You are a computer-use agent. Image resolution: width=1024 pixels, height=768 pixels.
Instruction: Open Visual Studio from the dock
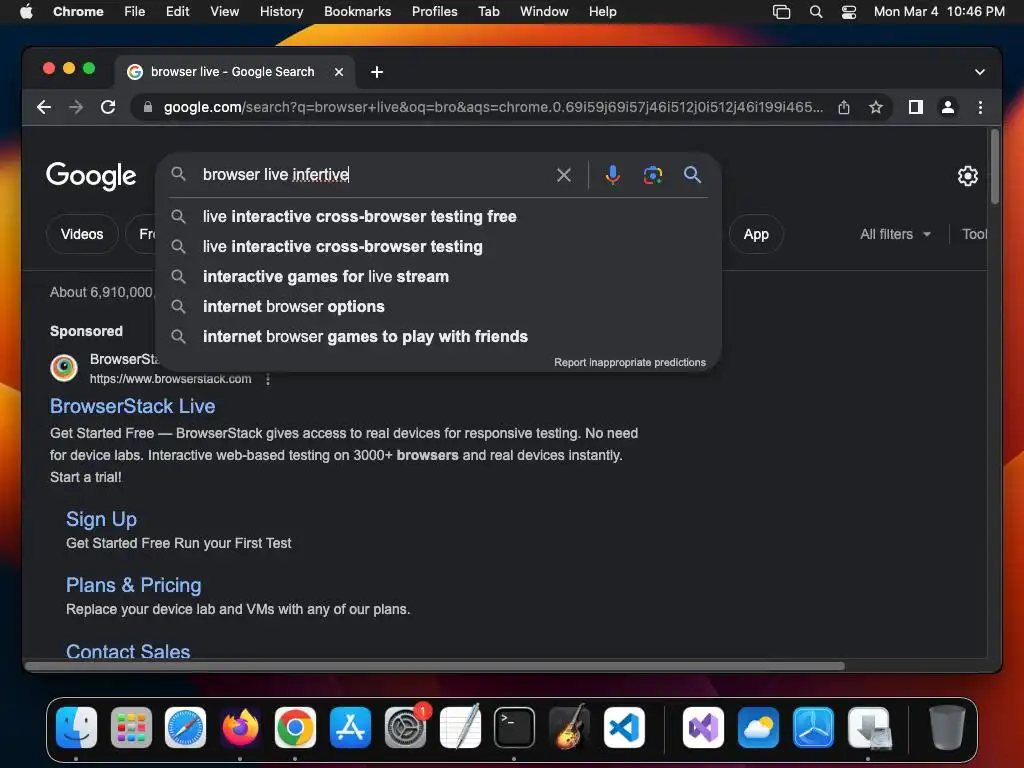pos(703,727)
